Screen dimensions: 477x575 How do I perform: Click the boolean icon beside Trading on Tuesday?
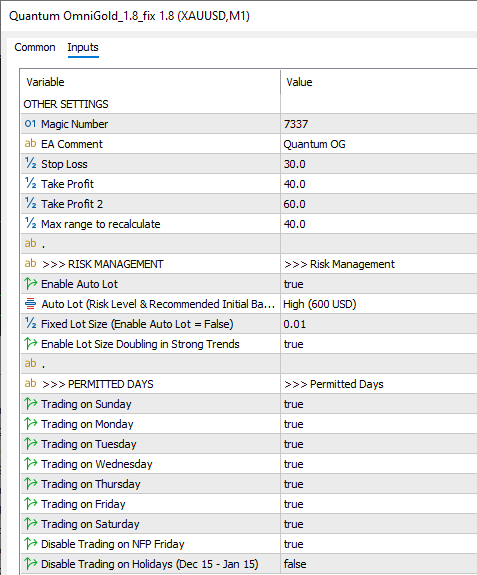[30, 443]
